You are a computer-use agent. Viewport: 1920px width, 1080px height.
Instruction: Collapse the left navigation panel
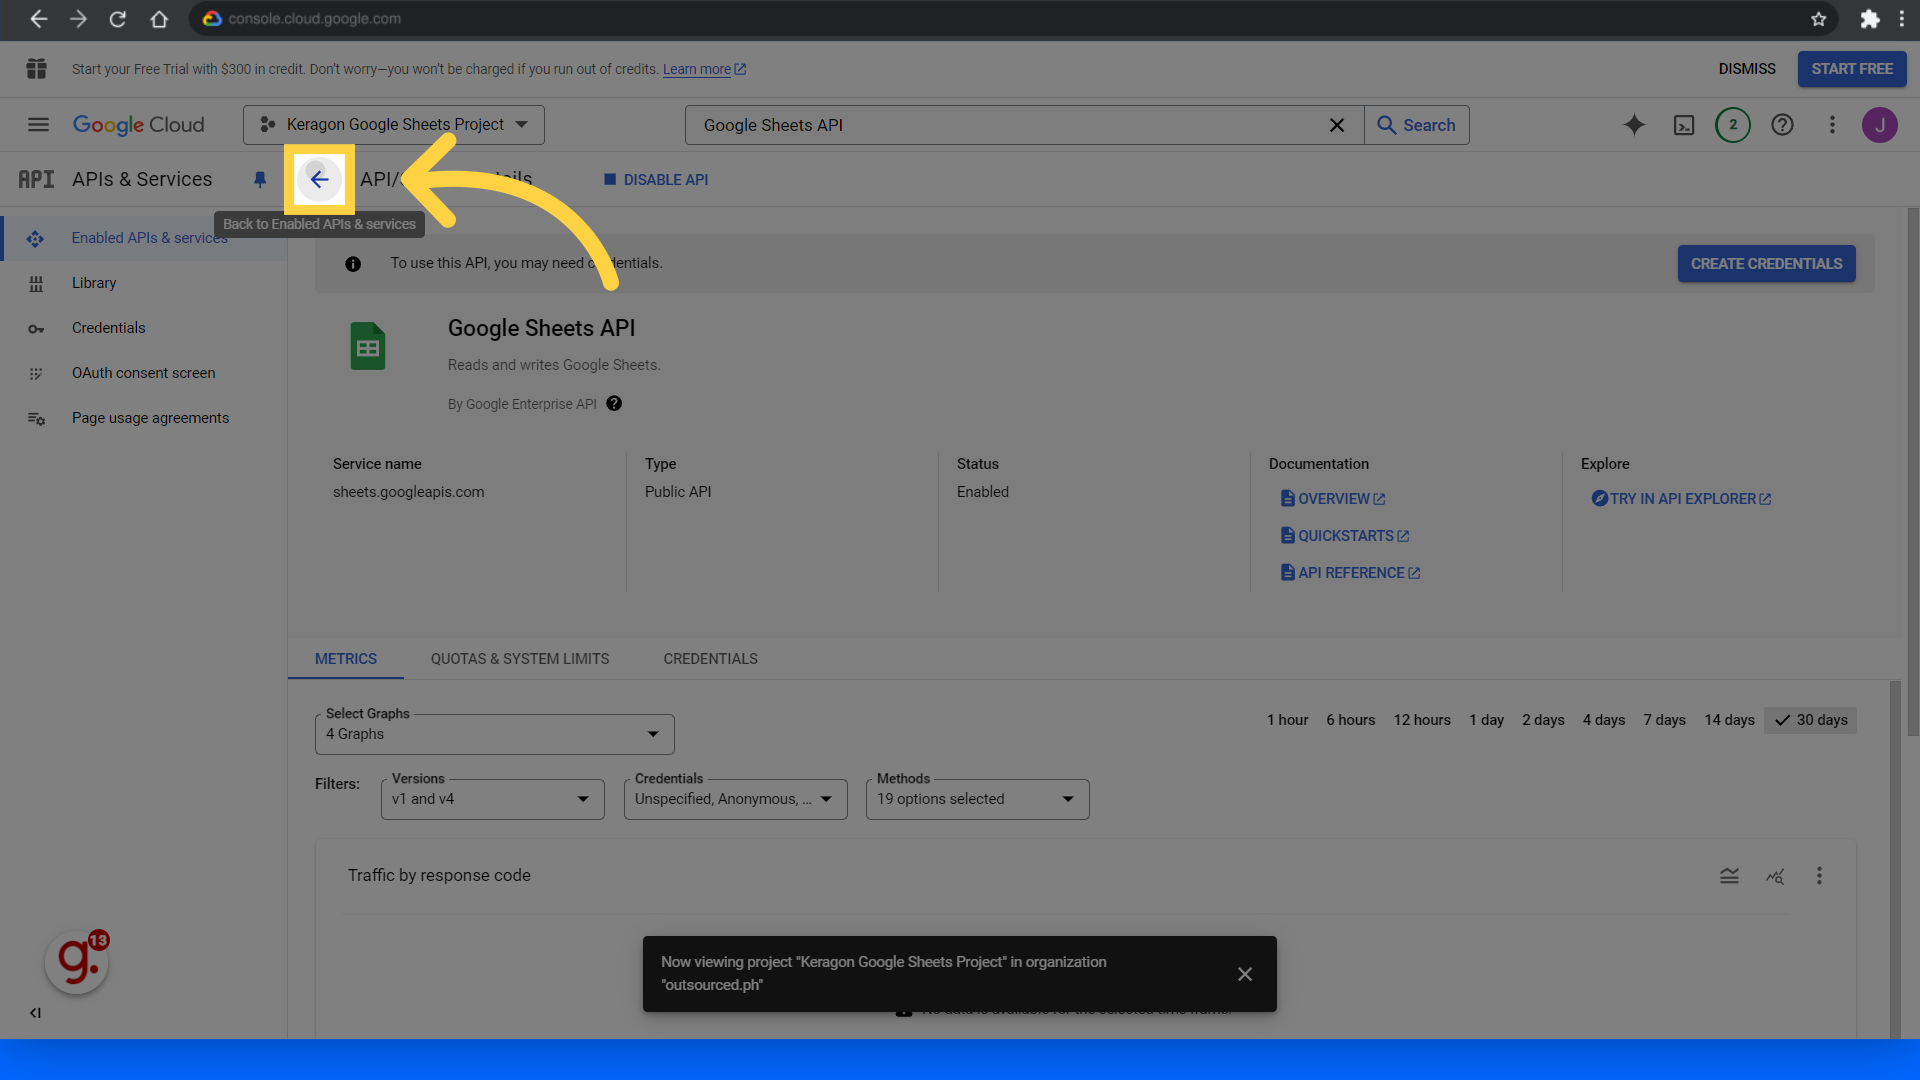35,1013
